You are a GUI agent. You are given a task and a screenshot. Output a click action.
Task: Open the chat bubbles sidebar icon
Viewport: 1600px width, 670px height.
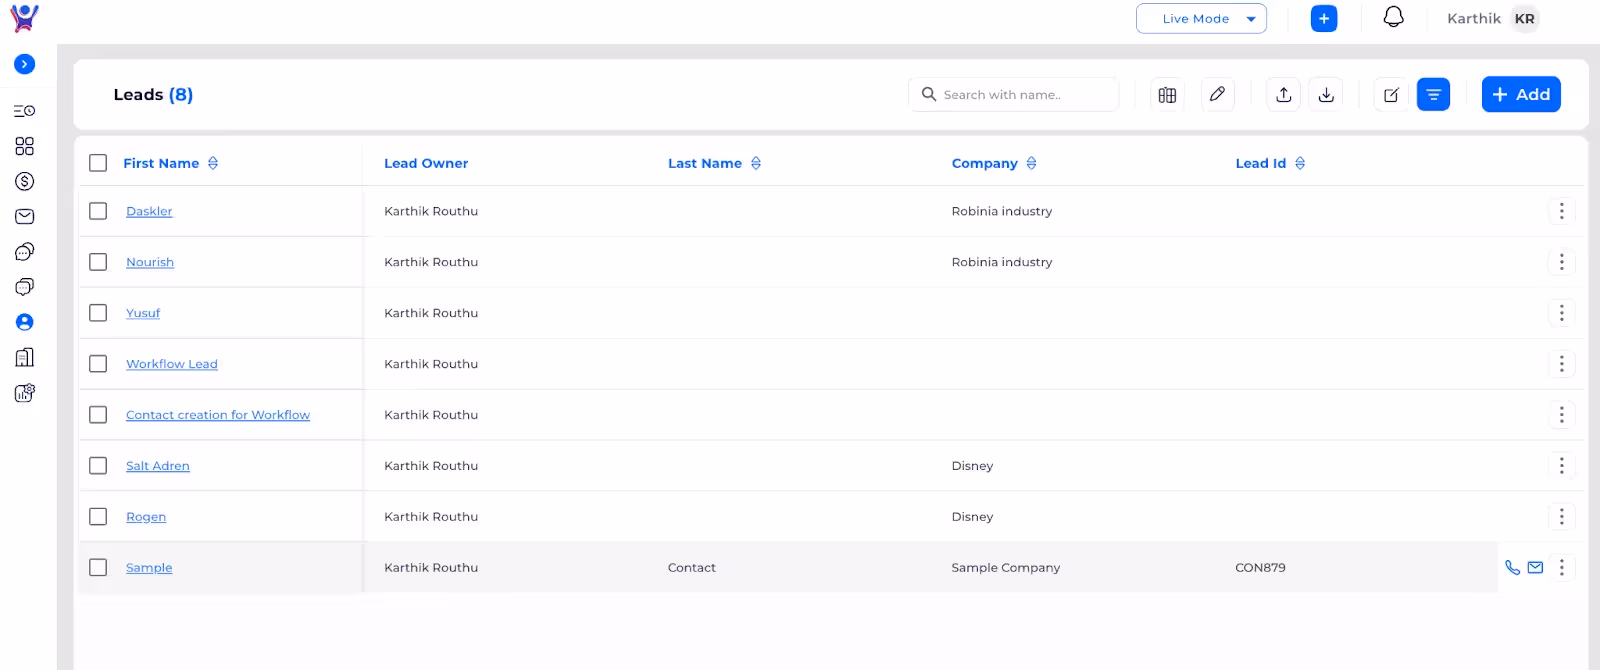(x=25, y=251)
